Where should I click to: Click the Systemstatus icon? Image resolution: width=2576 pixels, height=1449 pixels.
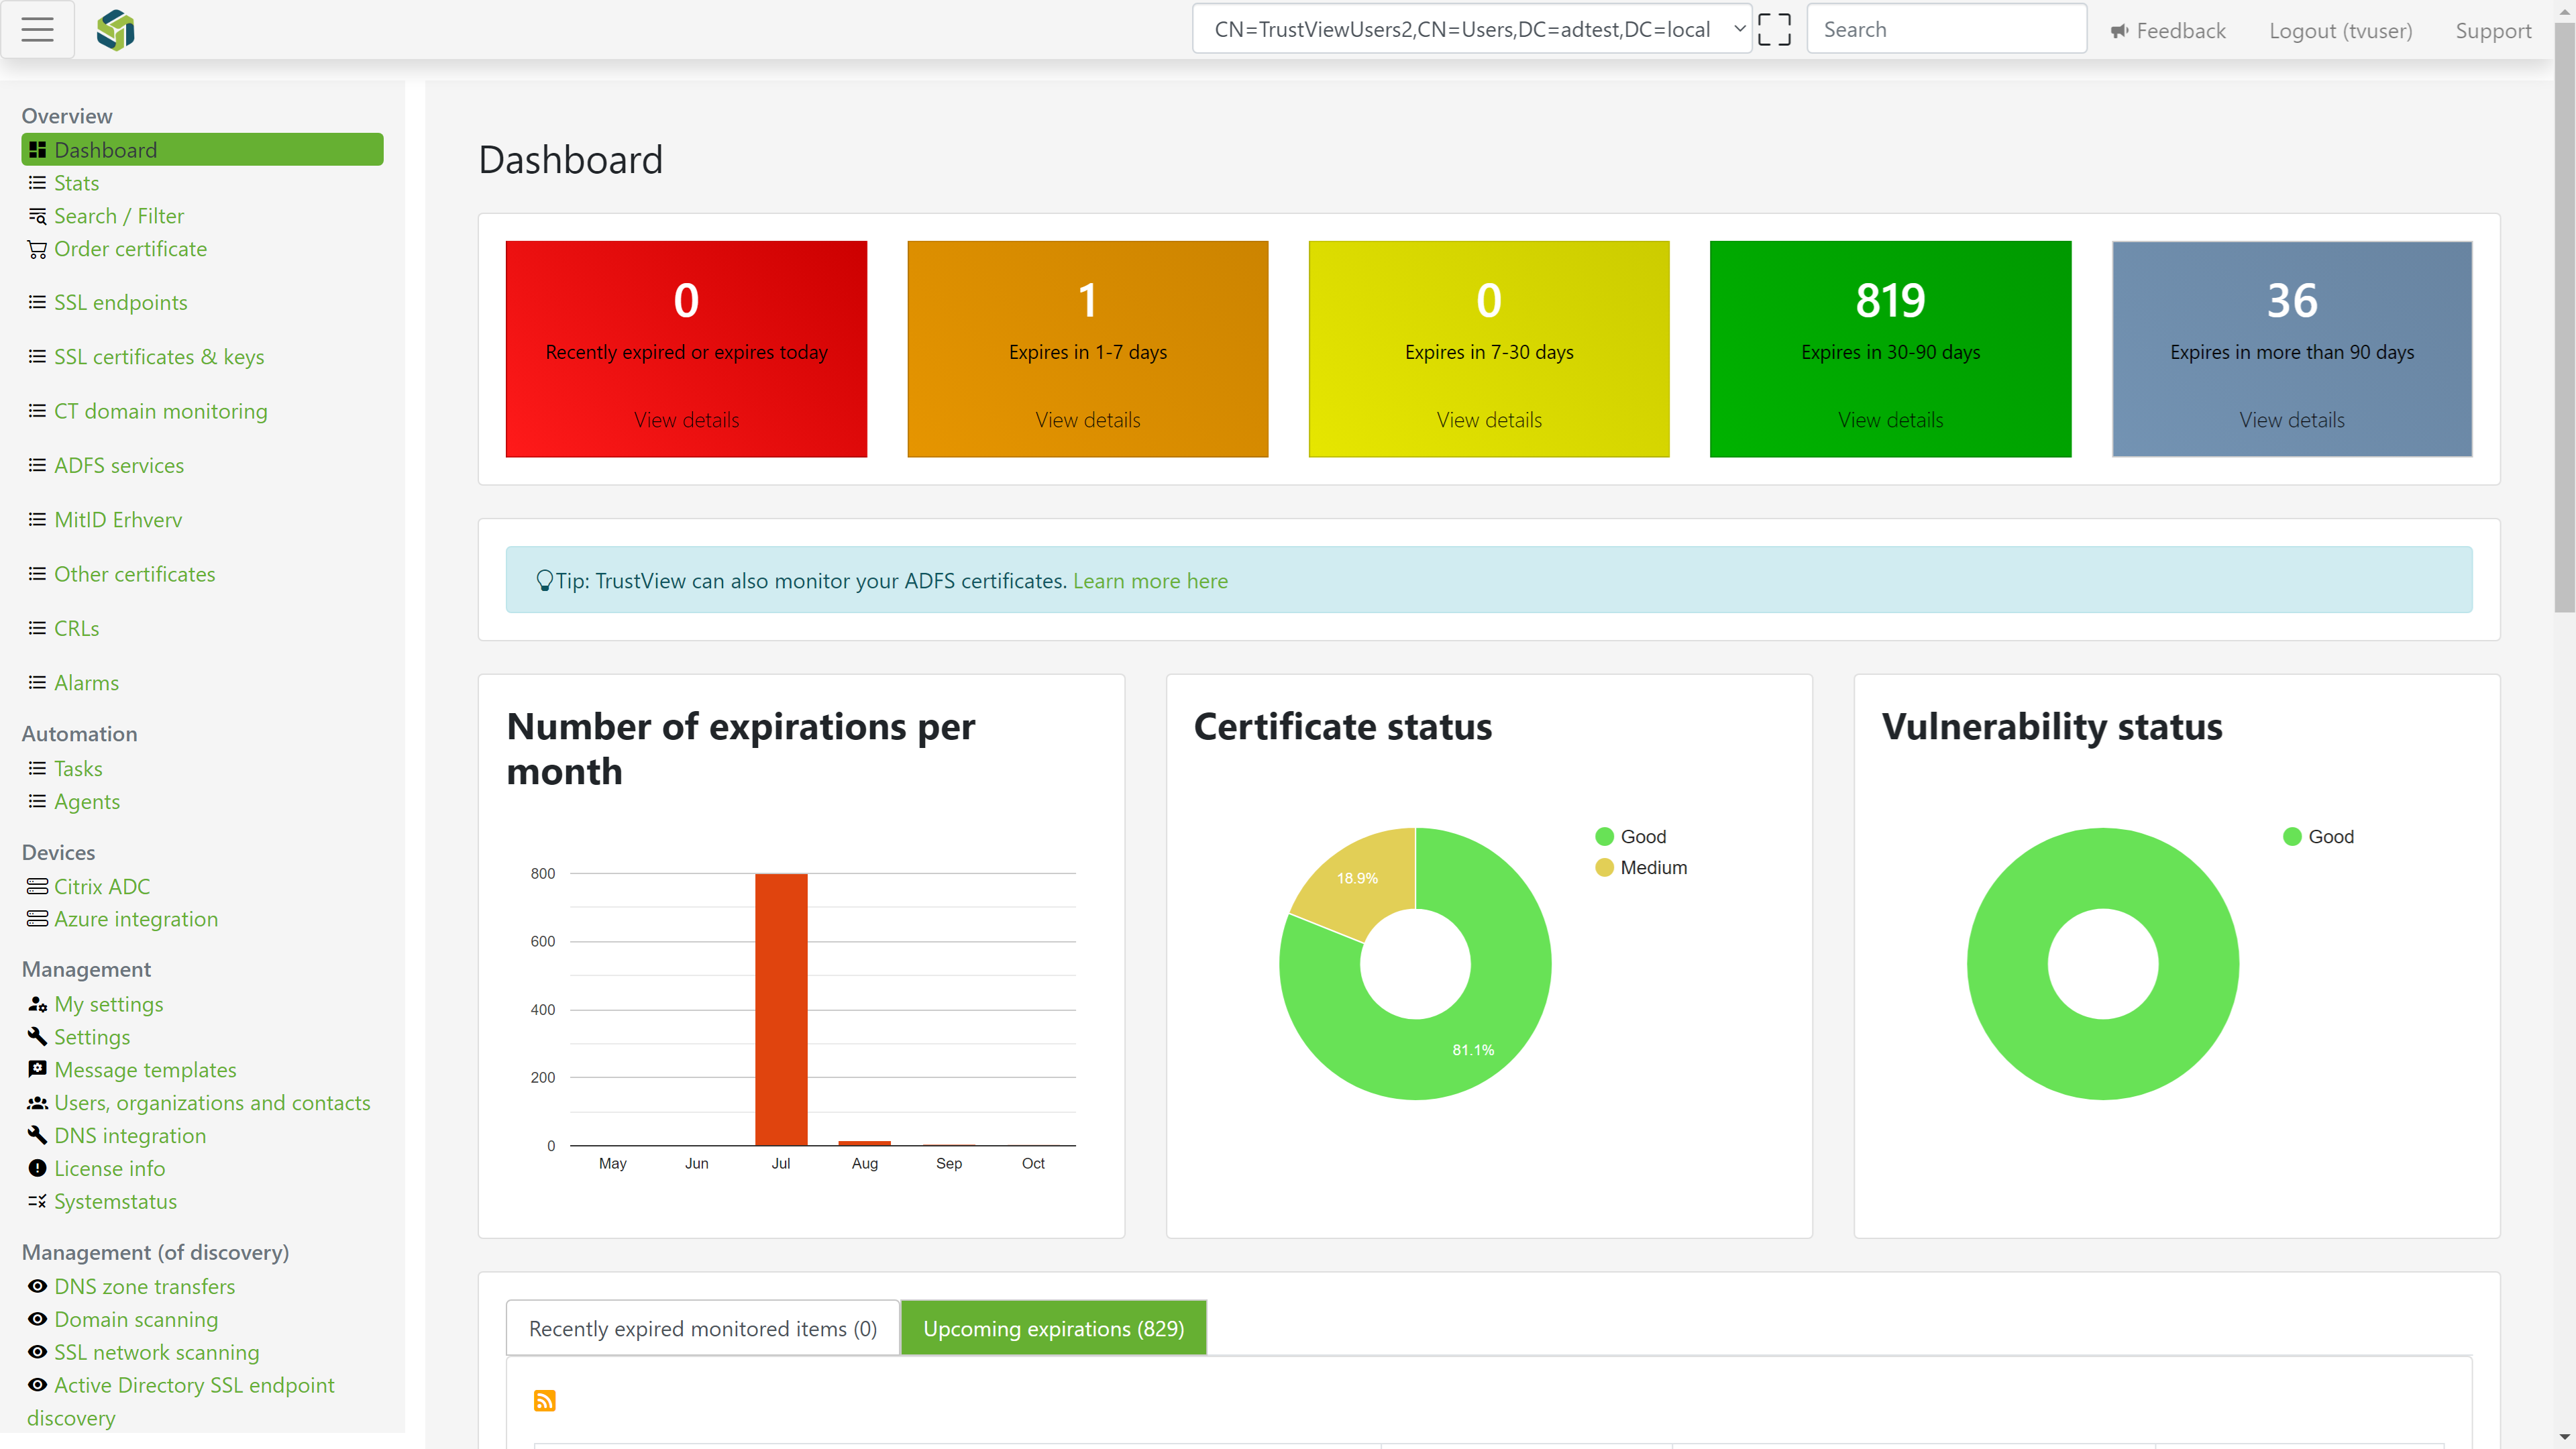coord(38,1201)
